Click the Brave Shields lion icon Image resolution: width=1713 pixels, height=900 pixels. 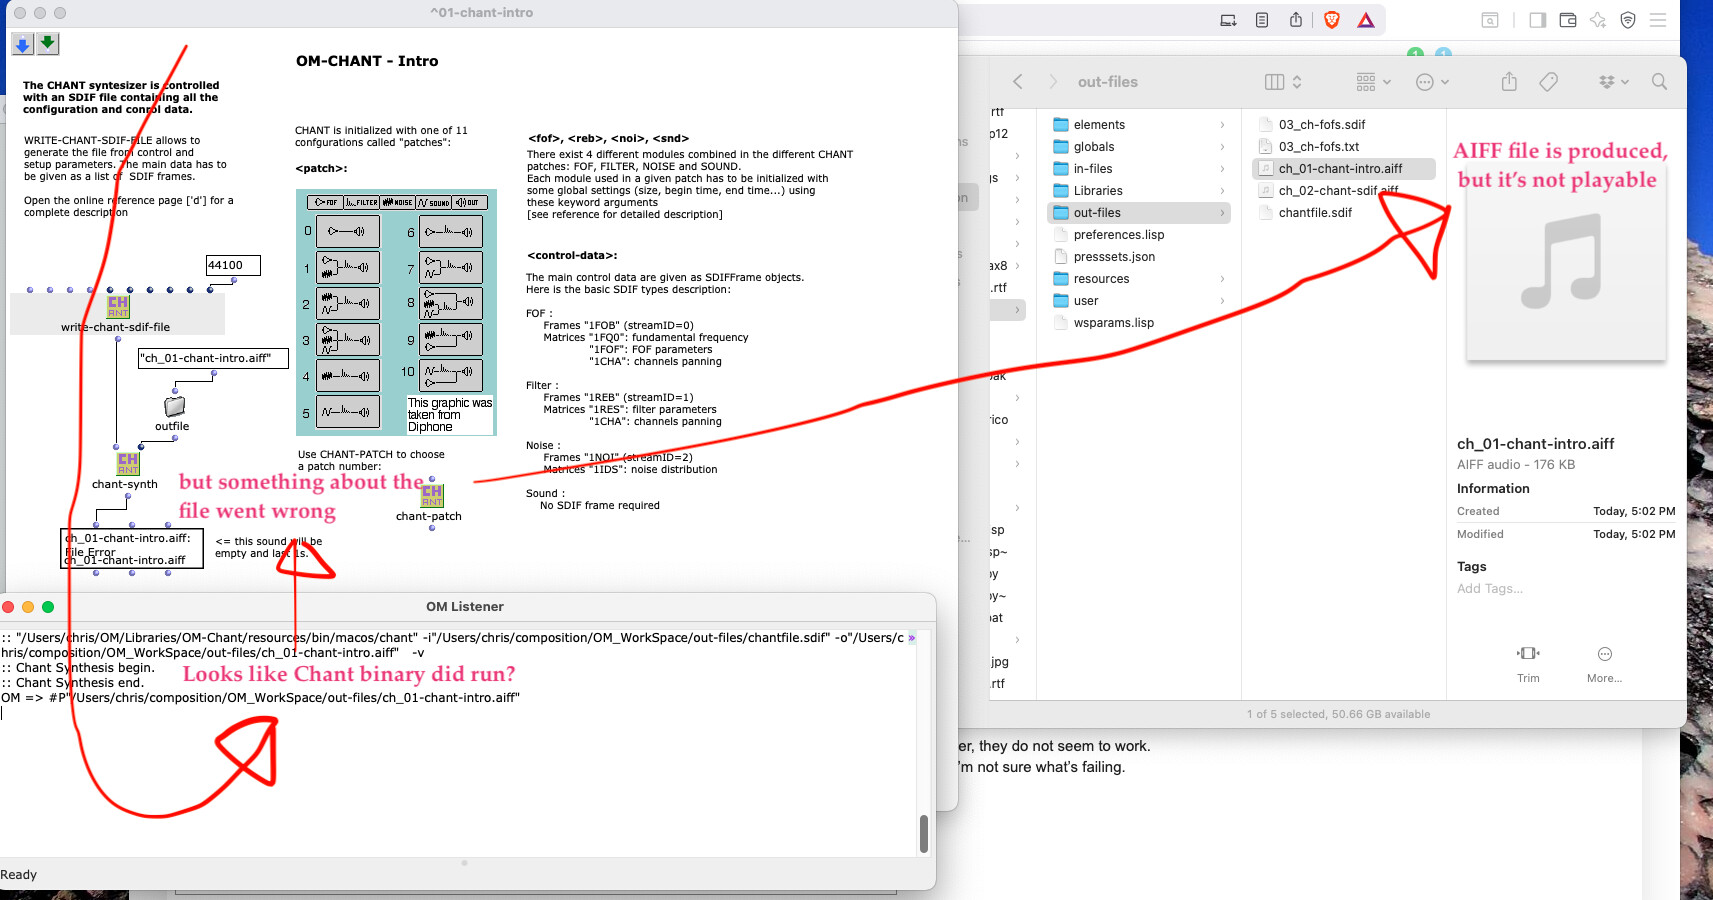1332,20
